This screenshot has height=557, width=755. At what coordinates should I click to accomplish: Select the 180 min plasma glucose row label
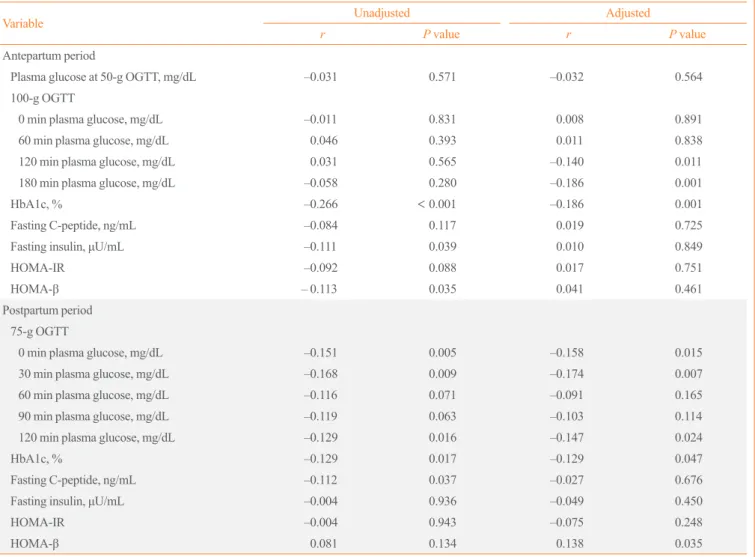coord(97,183)
